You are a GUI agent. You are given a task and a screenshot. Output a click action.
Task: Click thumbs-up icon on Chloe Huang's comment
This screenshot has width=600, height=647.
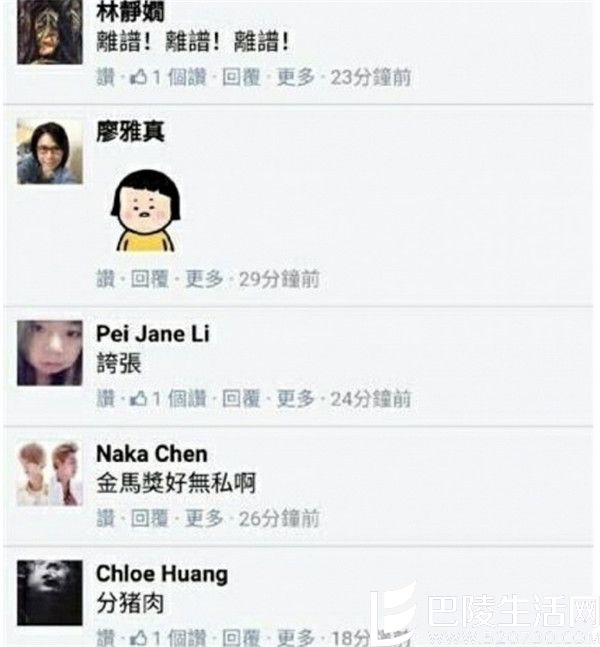tap(138, 638)
